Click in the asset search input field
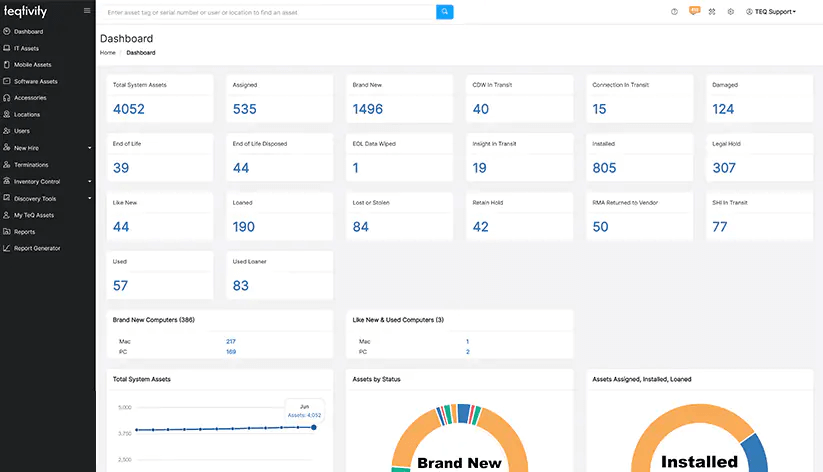This screenshot has width=823, height=472. 270,12
